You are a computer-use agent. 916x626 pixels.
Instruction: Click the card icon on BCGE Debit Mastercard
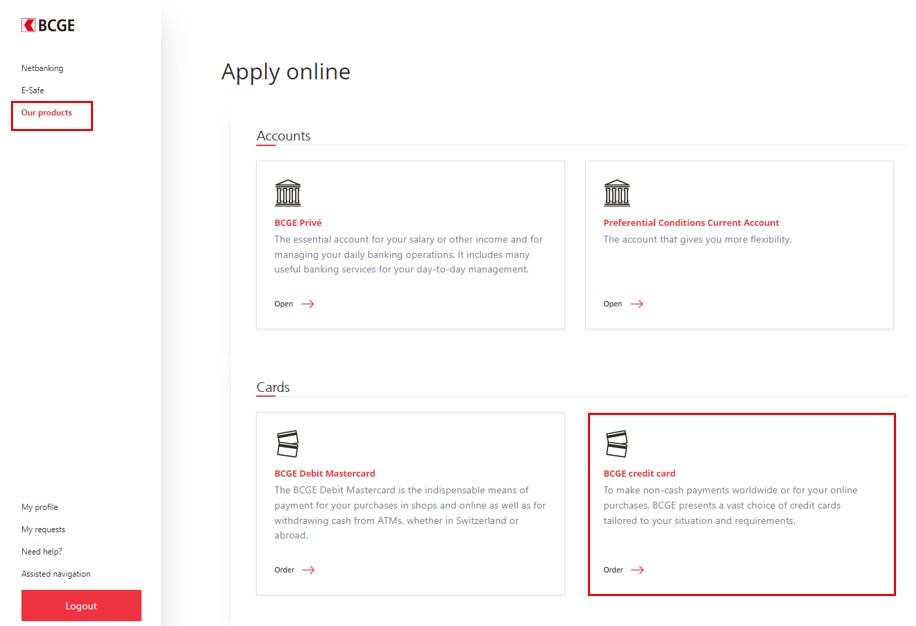287,444
